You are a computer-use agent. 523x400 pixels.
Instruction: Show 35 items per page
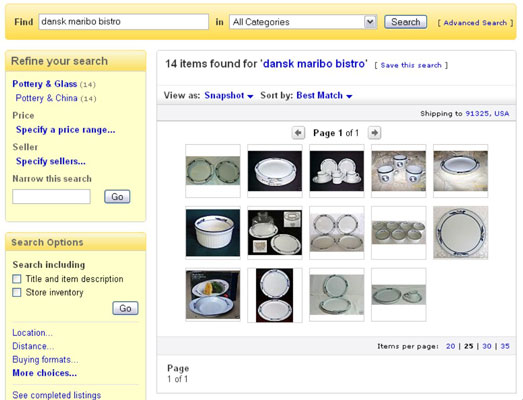[505, 346]
